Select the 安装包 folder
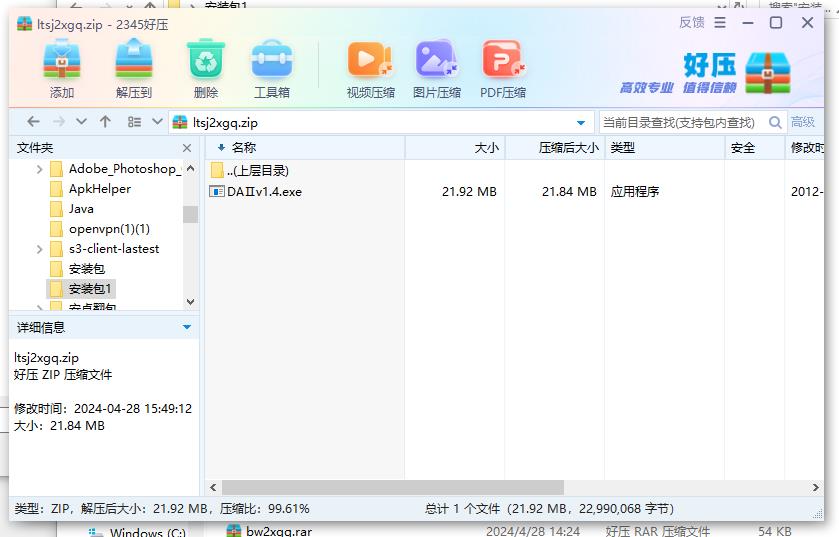 pyautogui.click(x=77, y=269)
